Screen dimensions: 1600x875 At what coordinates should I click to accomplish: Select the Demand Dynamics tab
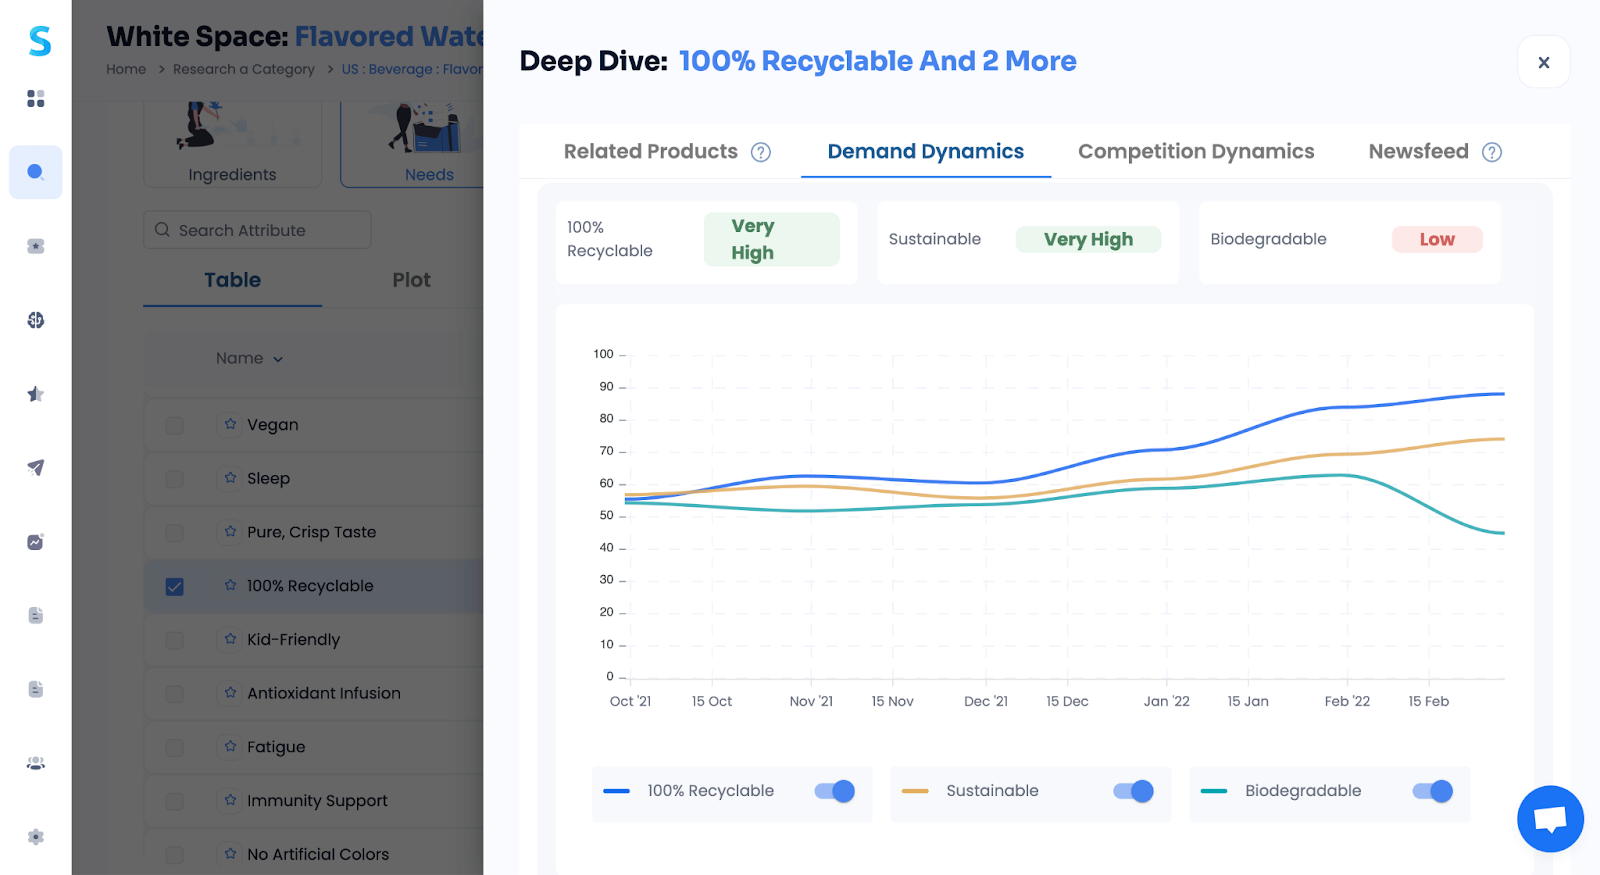(x=926, y=151)
